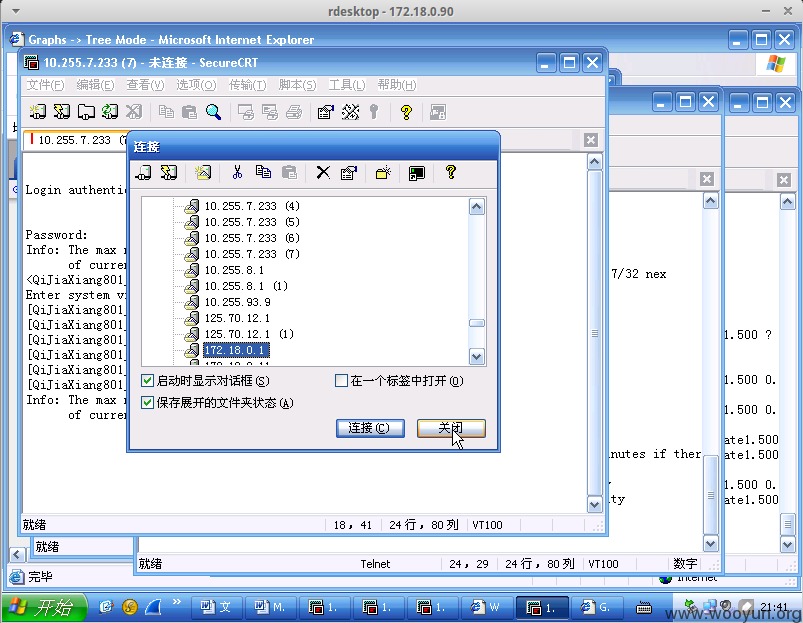Open the 选项(O) menu
This screenshot has height=623, width=803.
[x=196, y=84]
